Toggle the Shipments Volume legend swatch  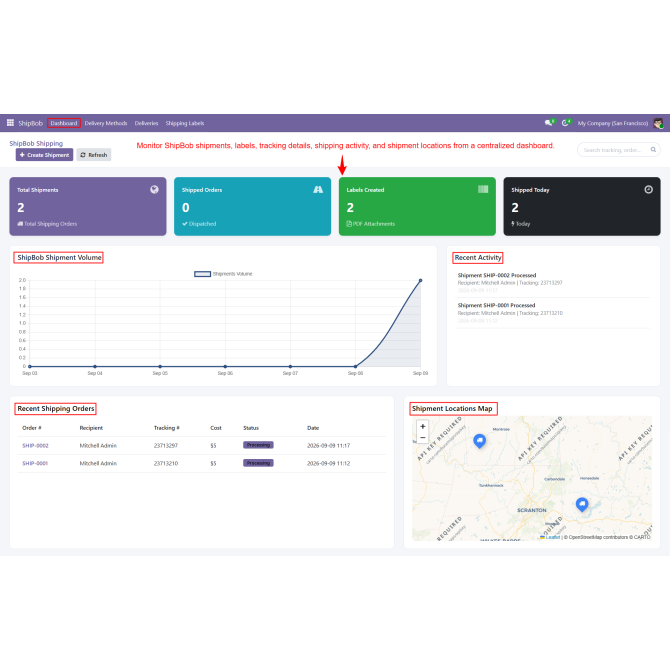(203, 274)
